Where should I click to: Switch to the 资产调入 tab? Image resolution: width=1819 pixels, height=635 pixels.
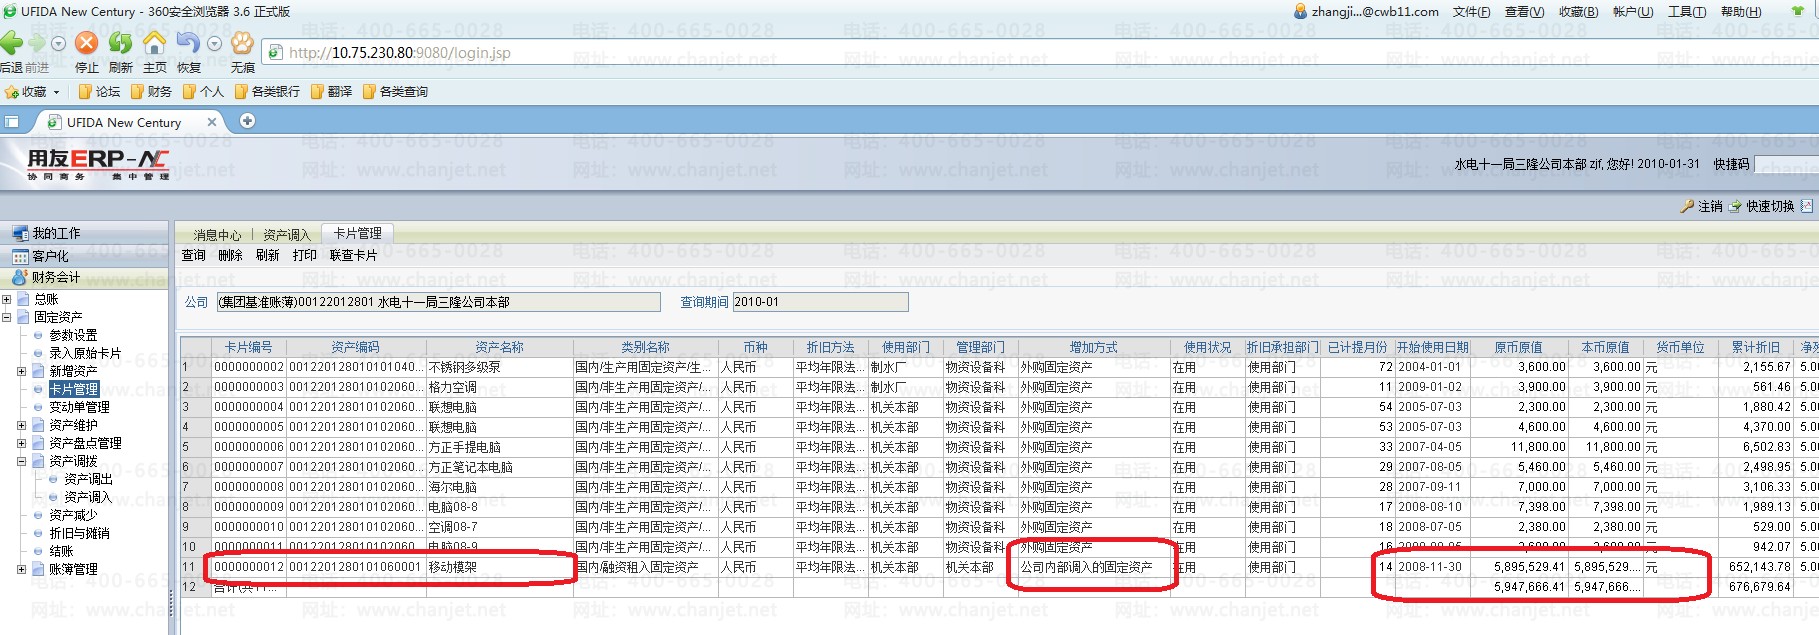286,235
